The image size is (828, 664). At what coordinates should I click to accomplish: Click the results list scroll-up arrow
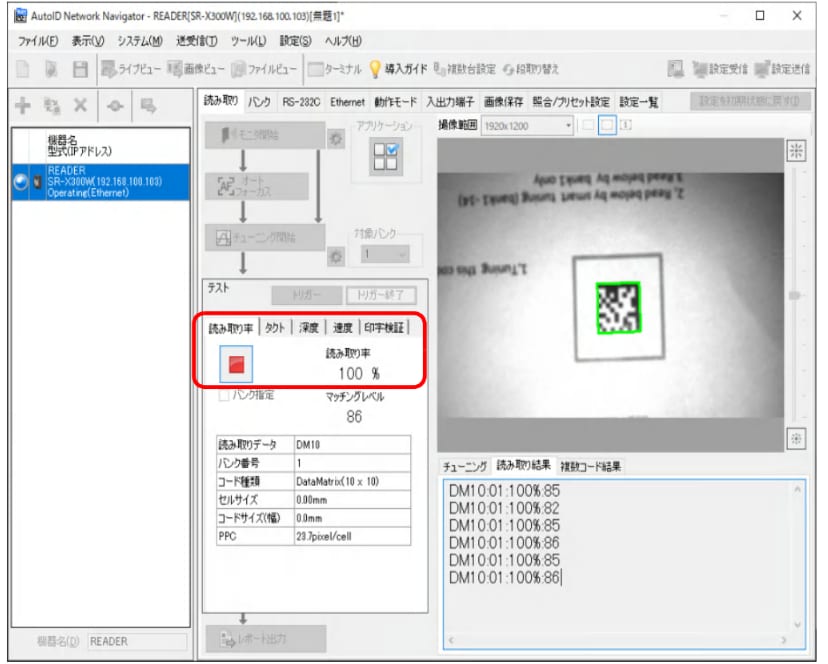pos(797,490)
